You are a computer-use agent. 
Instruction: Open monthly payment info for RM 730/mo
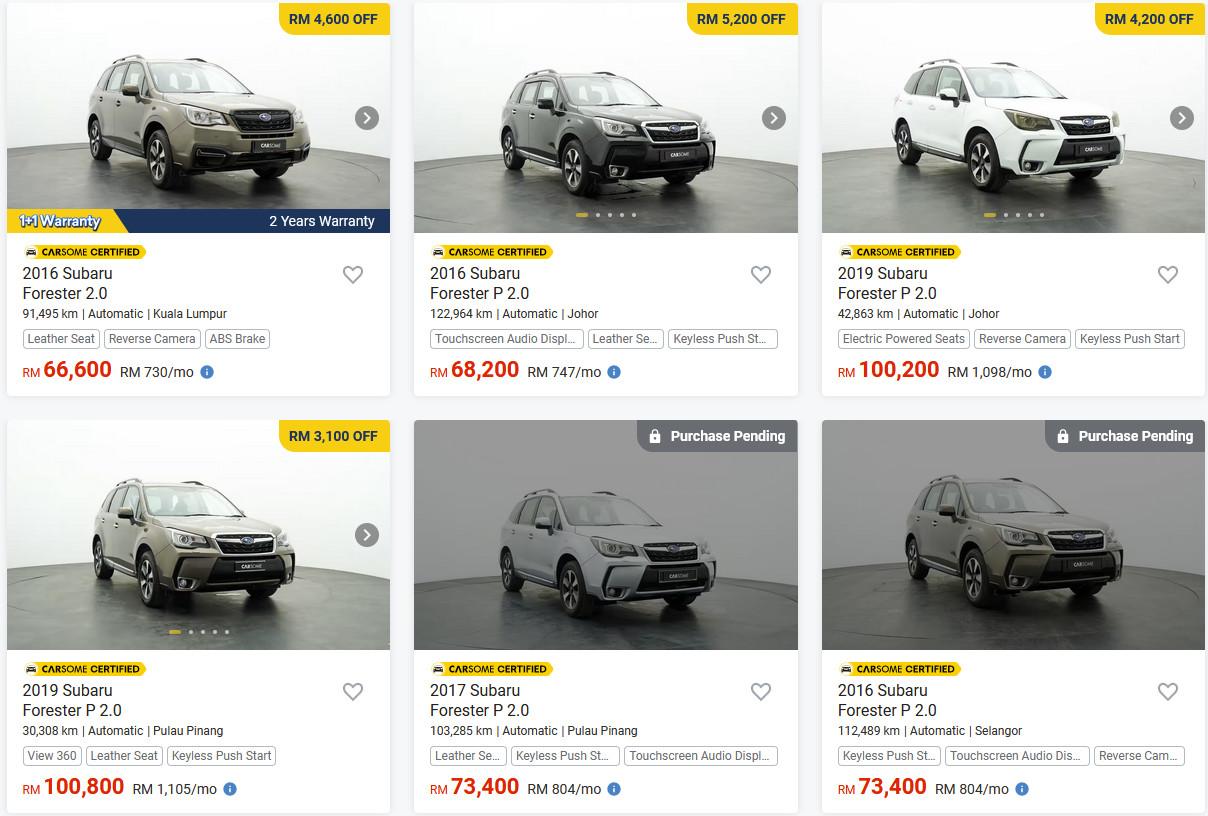pos(207,372)
